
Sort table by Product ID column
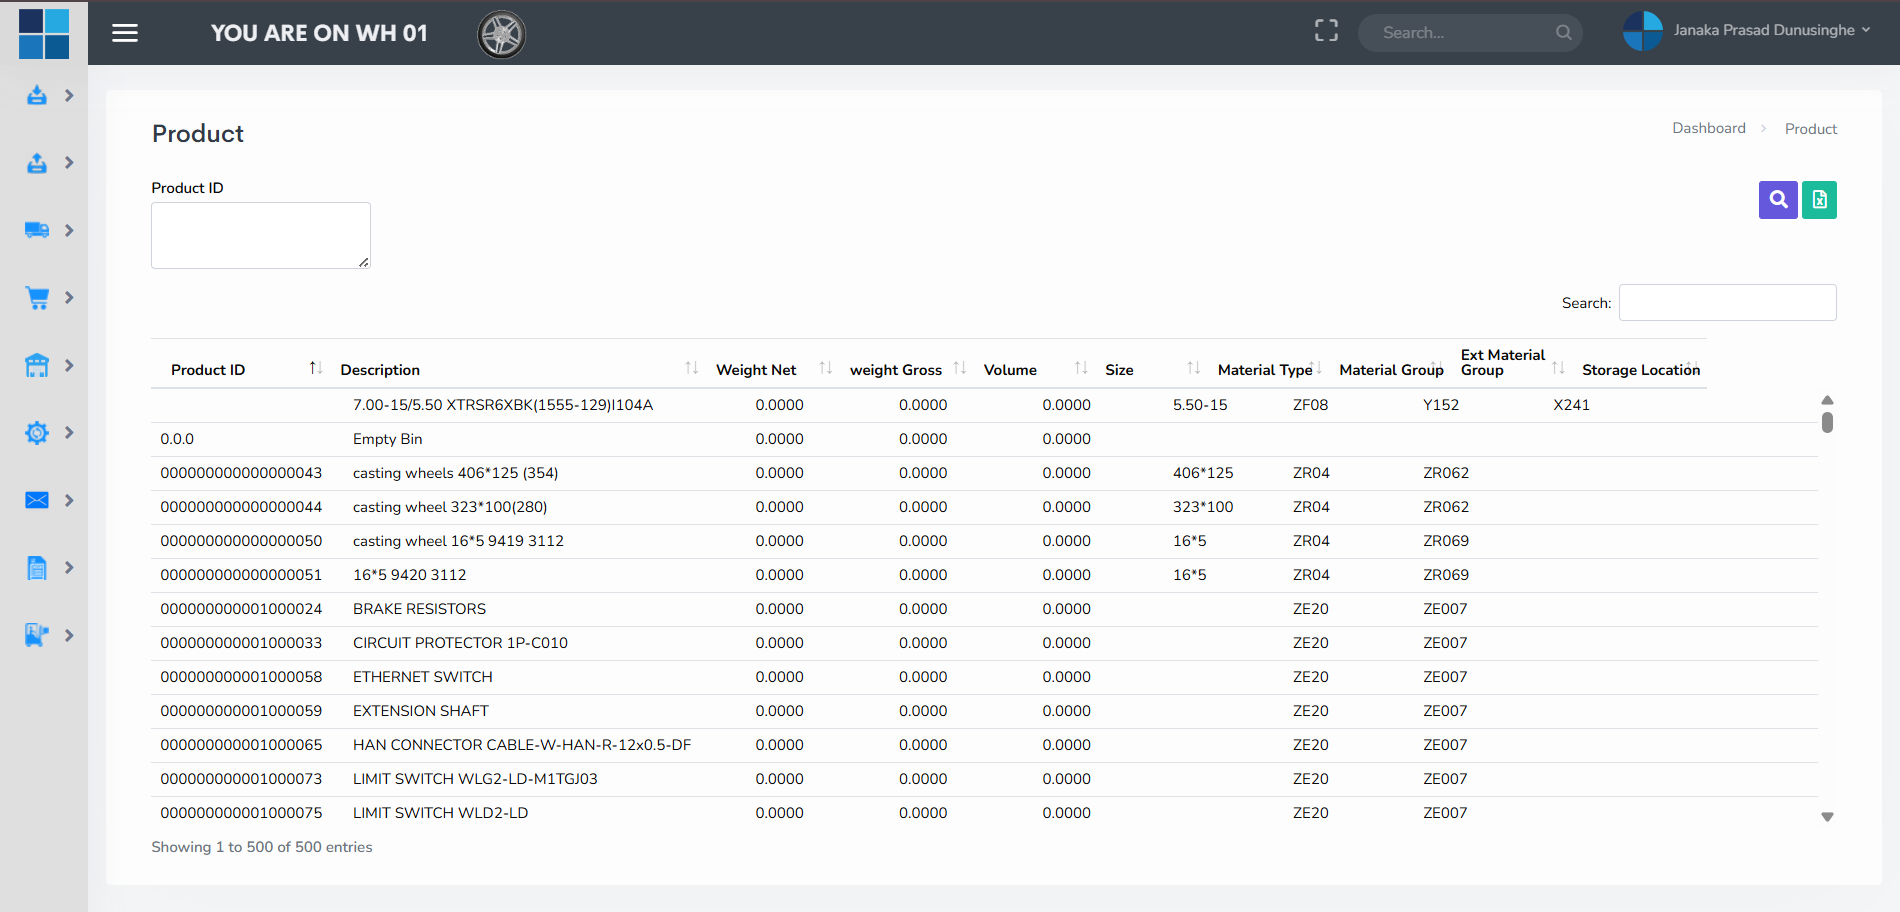coord(208,370)
